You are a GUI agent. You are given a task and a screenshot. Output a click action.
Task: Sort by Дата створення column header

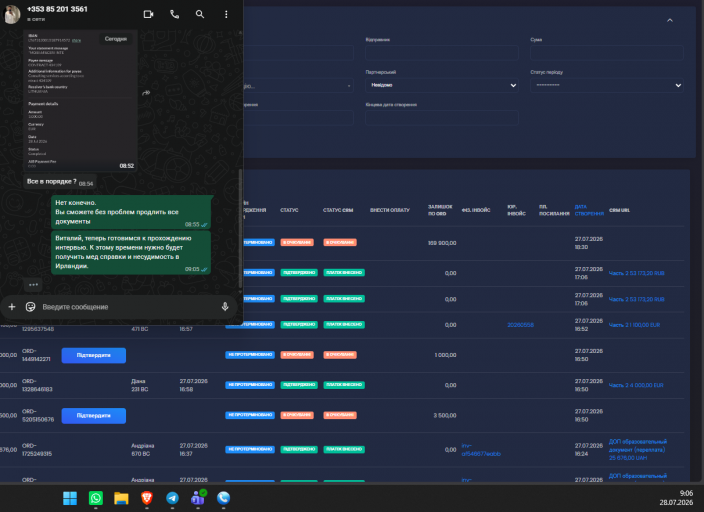tap(589, 210)
